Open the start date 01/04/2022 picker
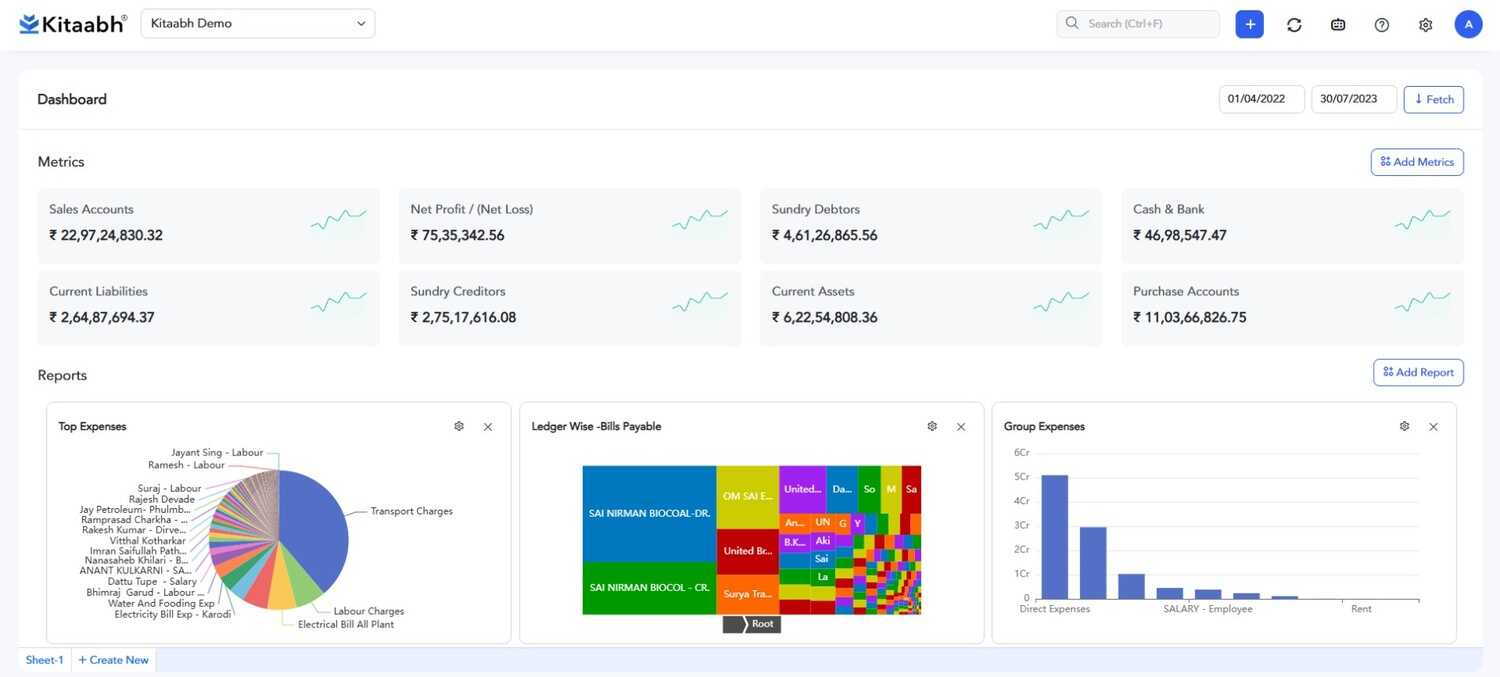The width and height of the screenshot is (1500, 677). [x=1261, y=99]
